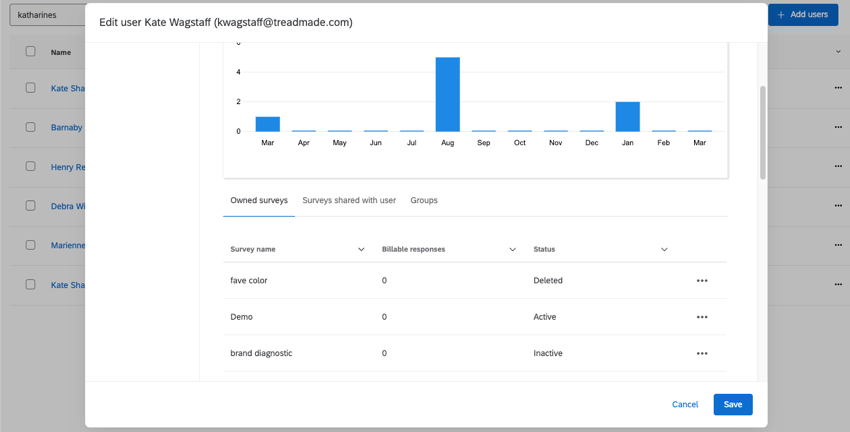Open options menu for brand diagnostic survey
This screenshot has height=432, width=850.
tap(702, 353)
